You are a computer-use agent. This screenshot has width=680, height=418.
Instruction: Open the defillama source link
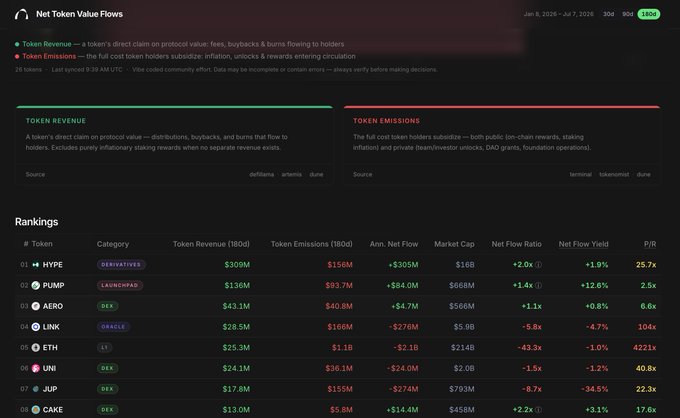click(x=262, y=174)
